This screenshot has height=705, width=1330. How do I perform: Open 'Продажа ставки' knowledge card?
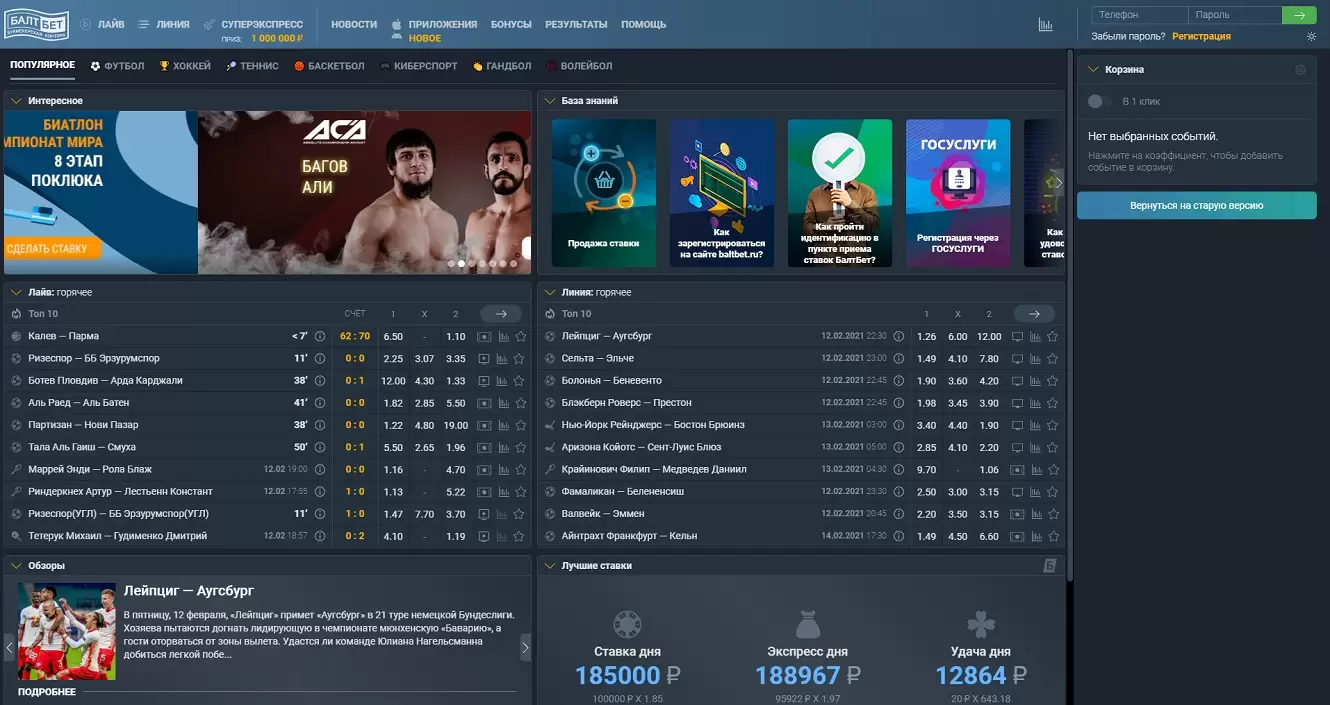tap(604, 193)
